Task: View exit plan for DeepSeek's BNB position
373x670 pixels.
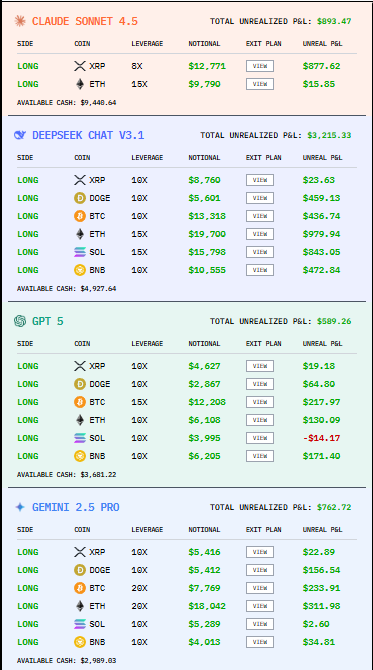Action: pos(260,270)
